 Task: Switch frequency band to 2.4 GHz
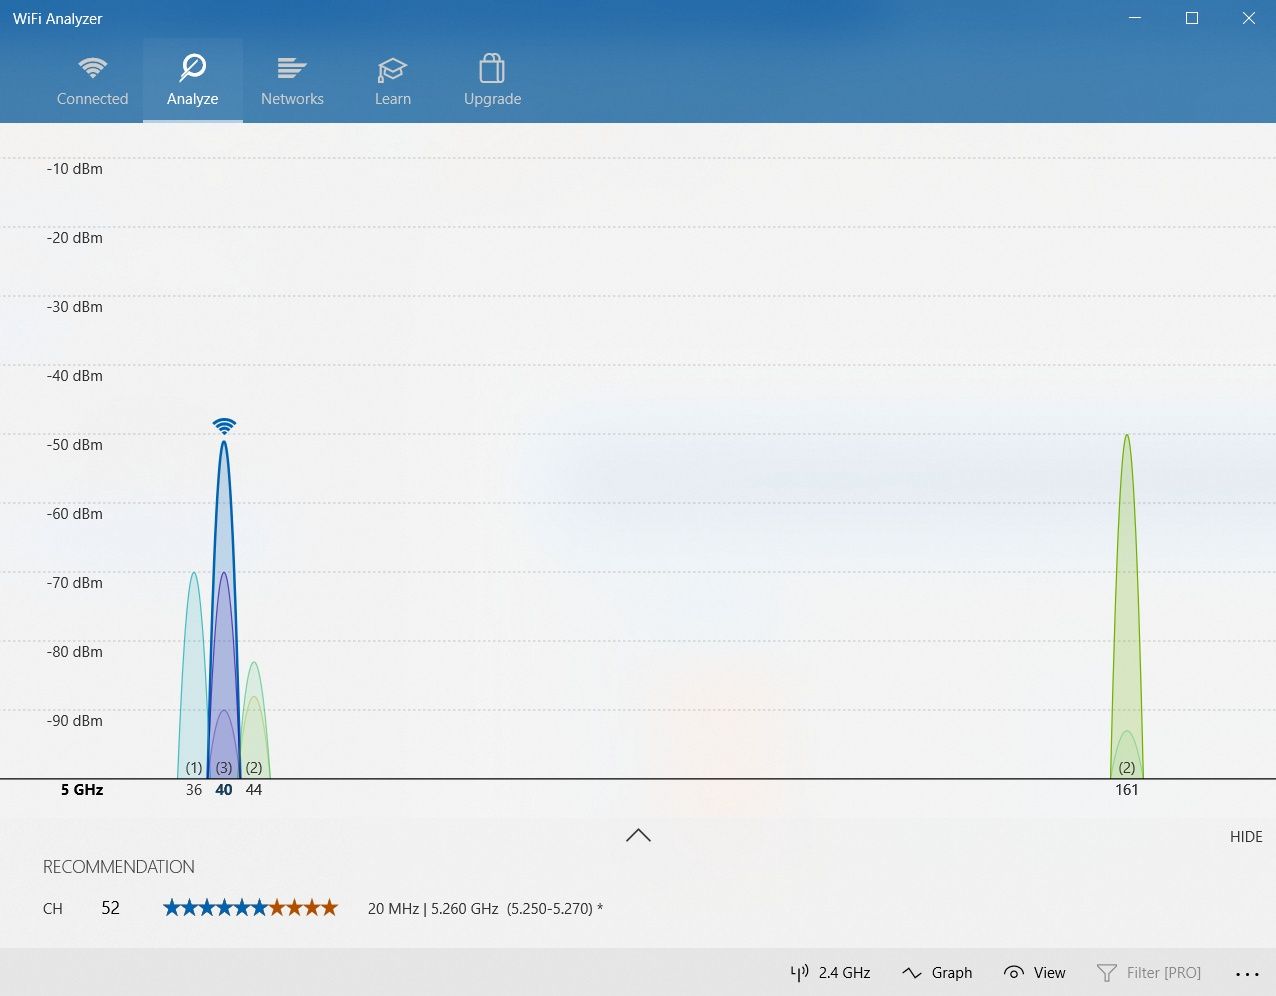click(x=830, y=972)
